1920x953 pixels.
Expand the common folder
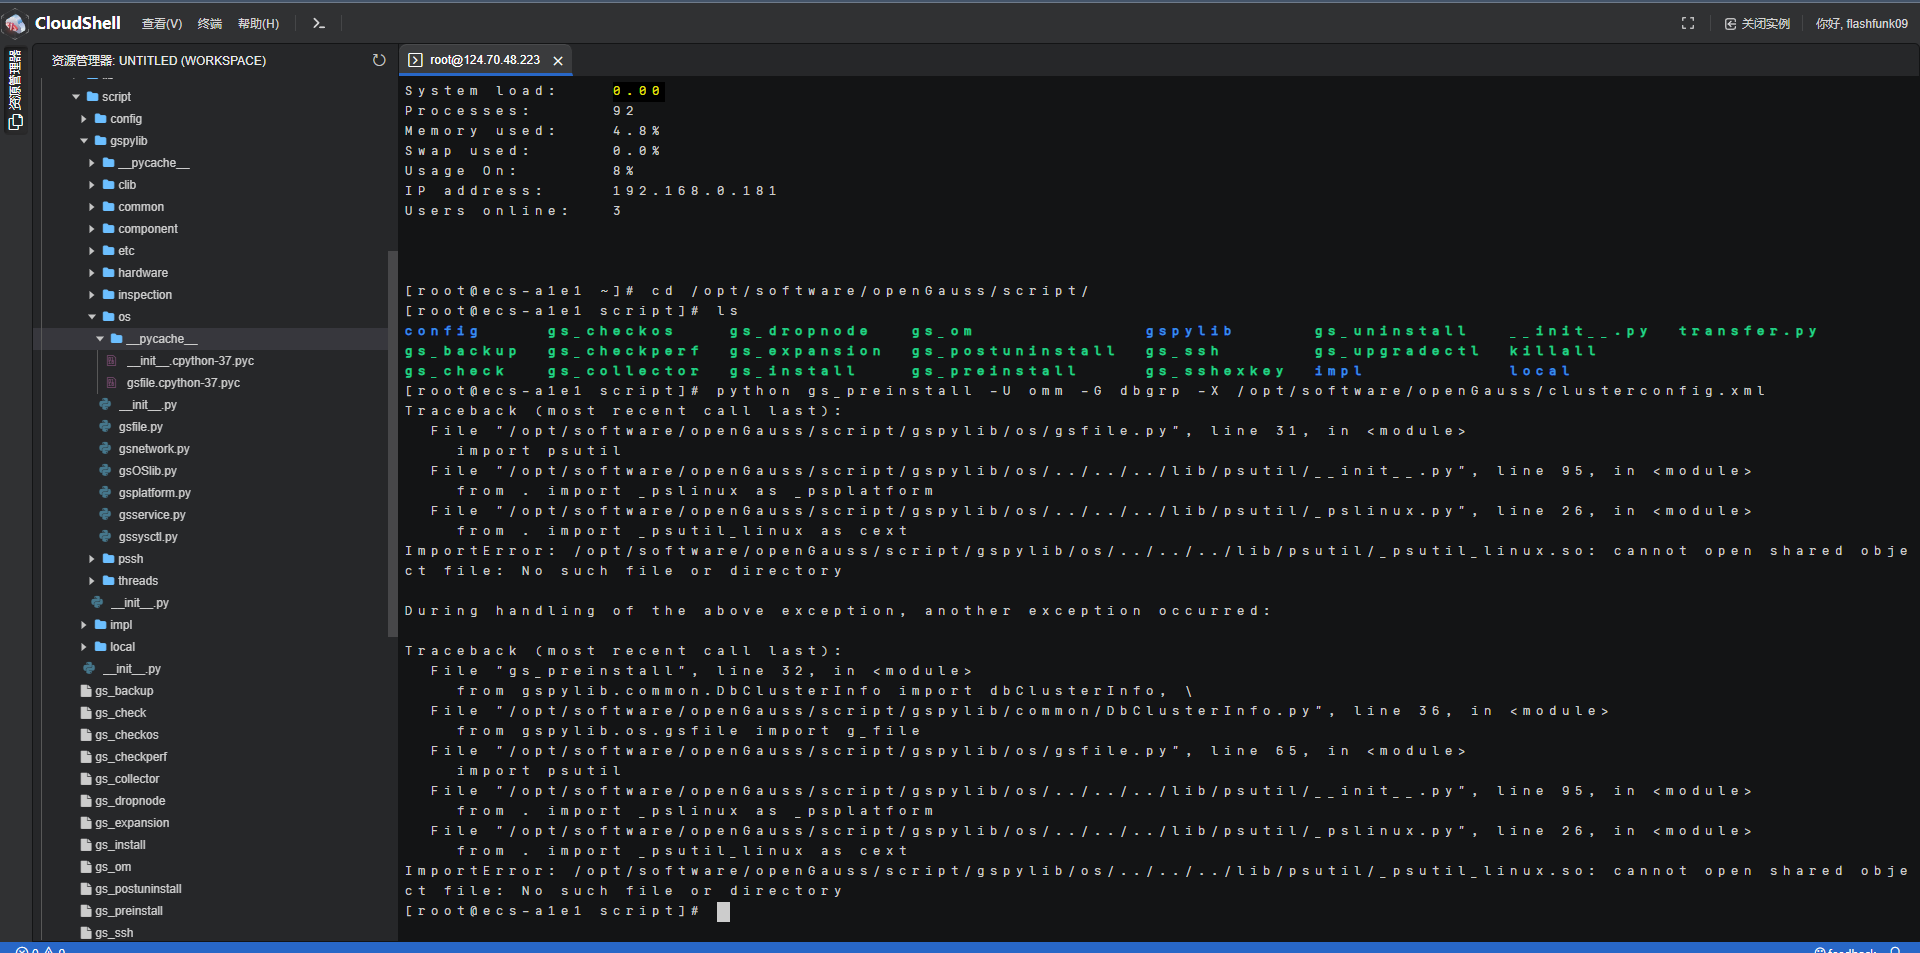tap(92, 207)
